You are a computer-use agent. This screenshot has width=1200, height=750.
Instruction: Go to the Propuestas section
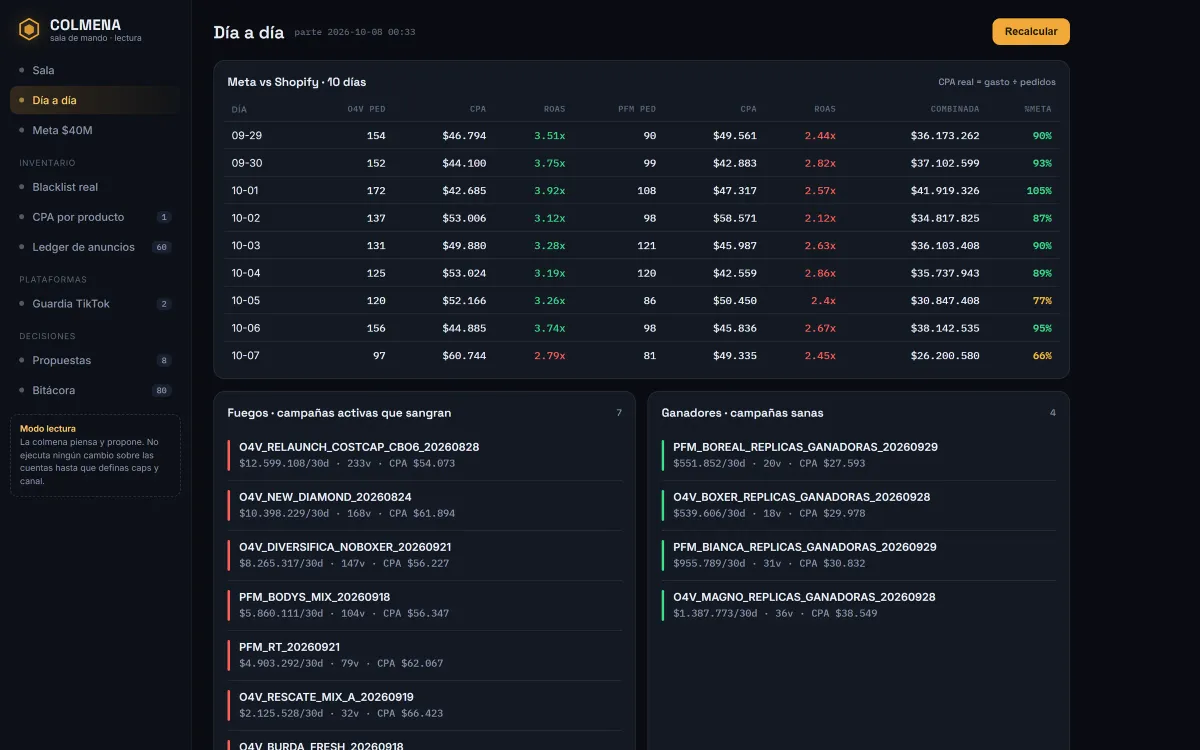95,360
